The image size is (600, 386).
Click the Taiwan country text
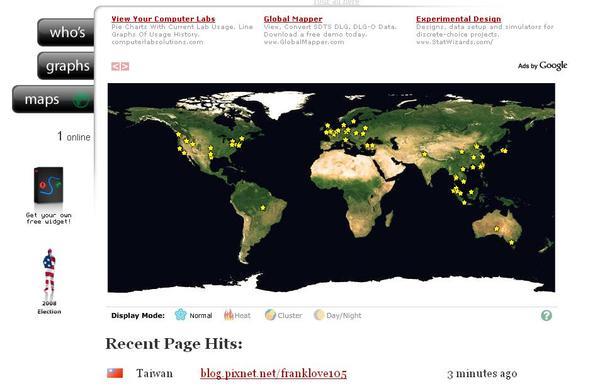pos(154,373)
